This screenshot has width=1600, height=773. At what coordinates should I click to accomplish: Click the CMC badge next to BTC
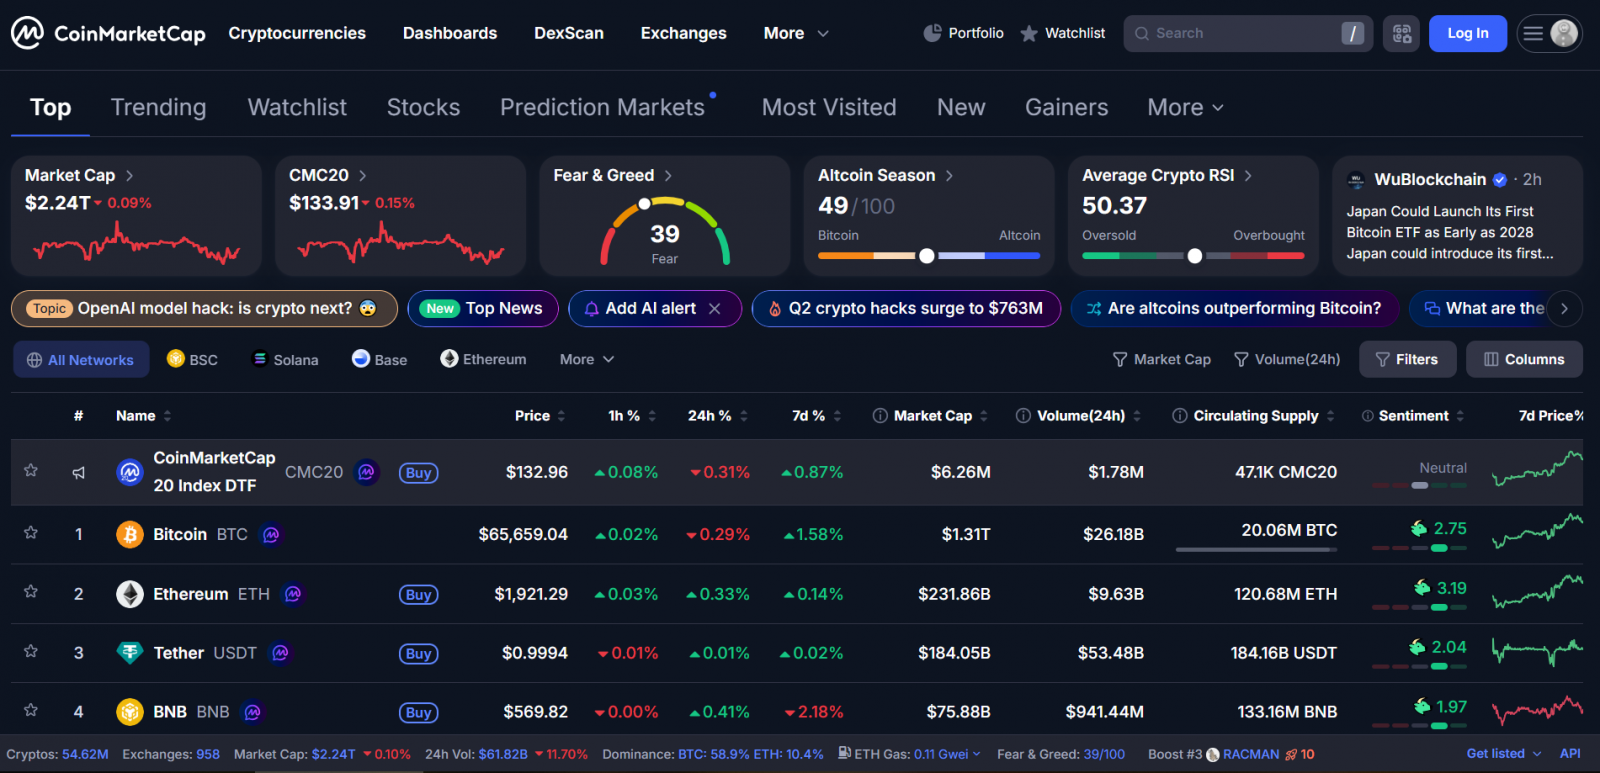271,535
